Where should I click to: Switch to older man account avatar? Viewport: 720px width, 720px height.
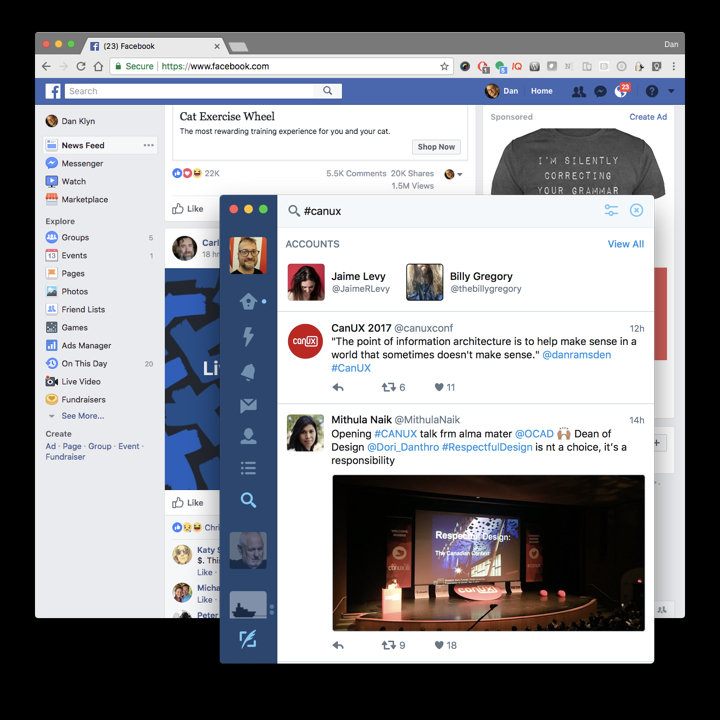248,550
